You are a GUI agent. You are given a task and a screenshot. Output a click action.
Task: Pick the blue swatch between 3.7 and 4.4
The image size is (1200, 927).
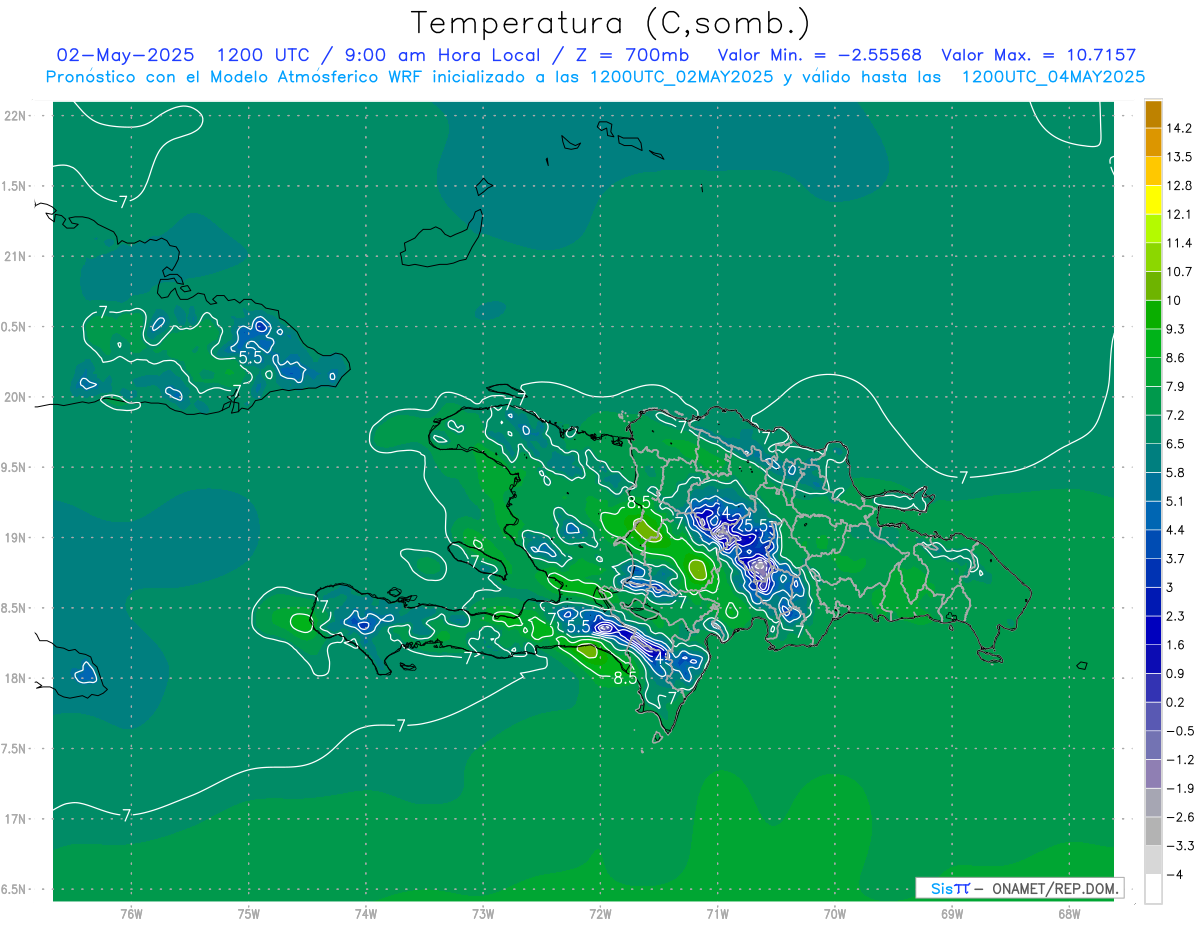(x=1153, y=544)
